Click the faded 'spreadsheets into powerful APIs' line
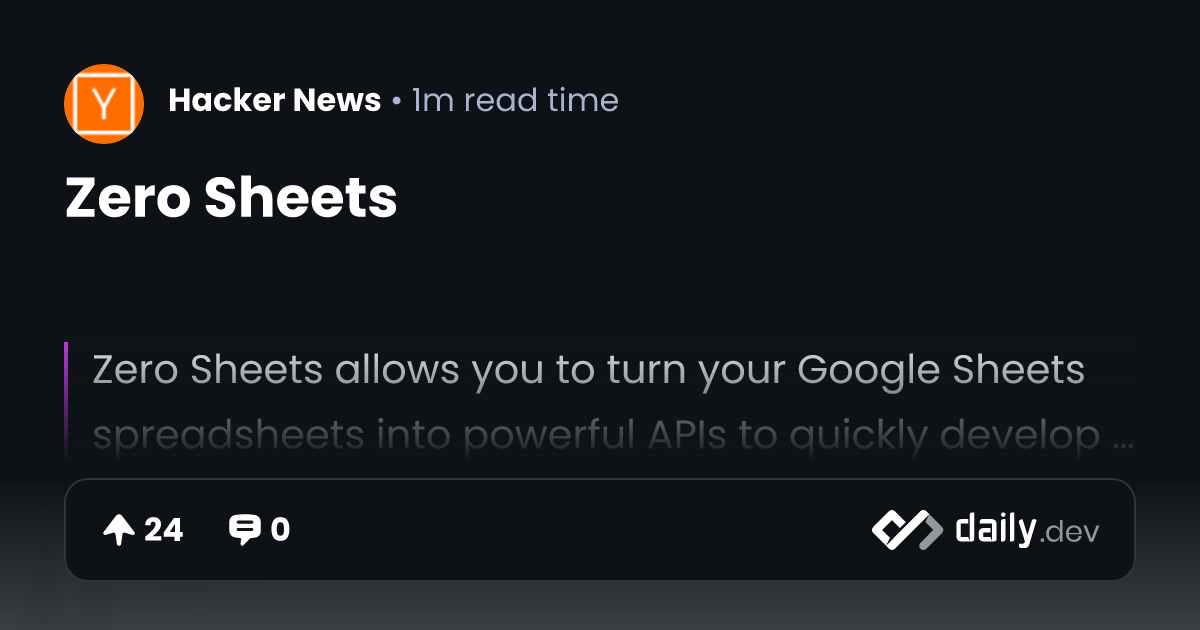Screen dimensions: 1200x630 tap(409, 436)
